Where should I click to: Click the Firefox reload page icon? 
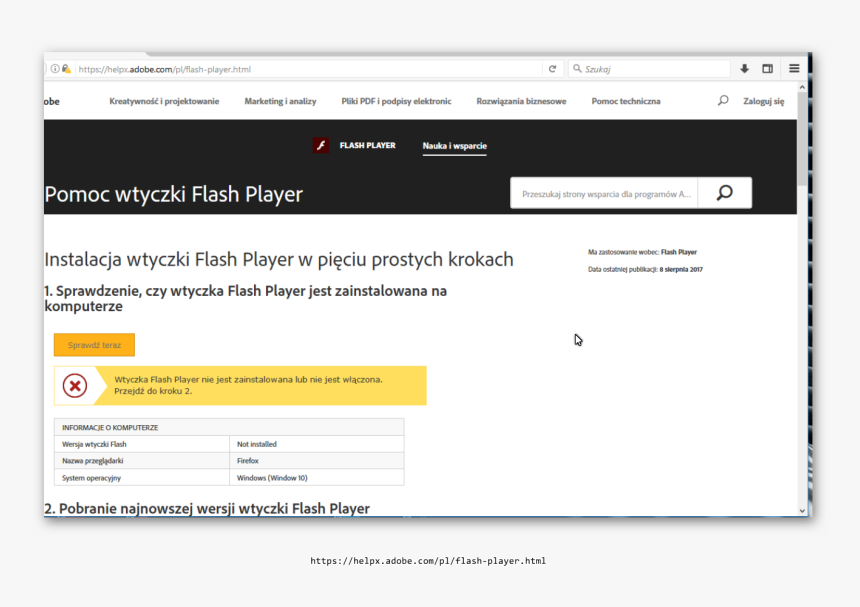click(552, 69)
